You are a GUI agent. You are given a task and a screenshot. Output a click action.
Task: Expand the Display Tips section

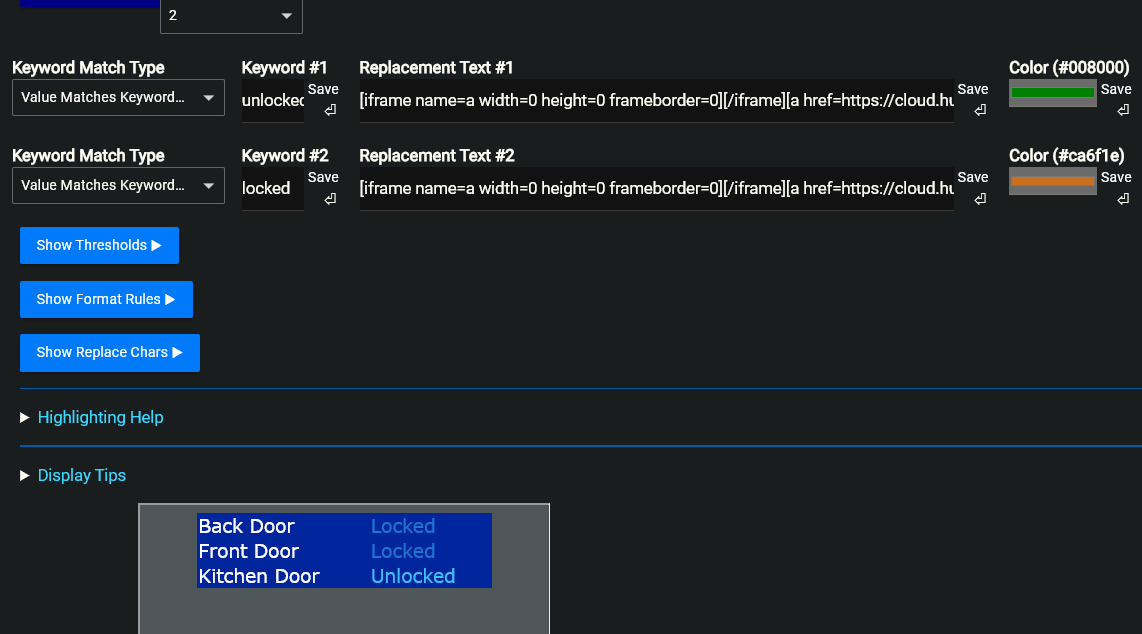point(82,475)
